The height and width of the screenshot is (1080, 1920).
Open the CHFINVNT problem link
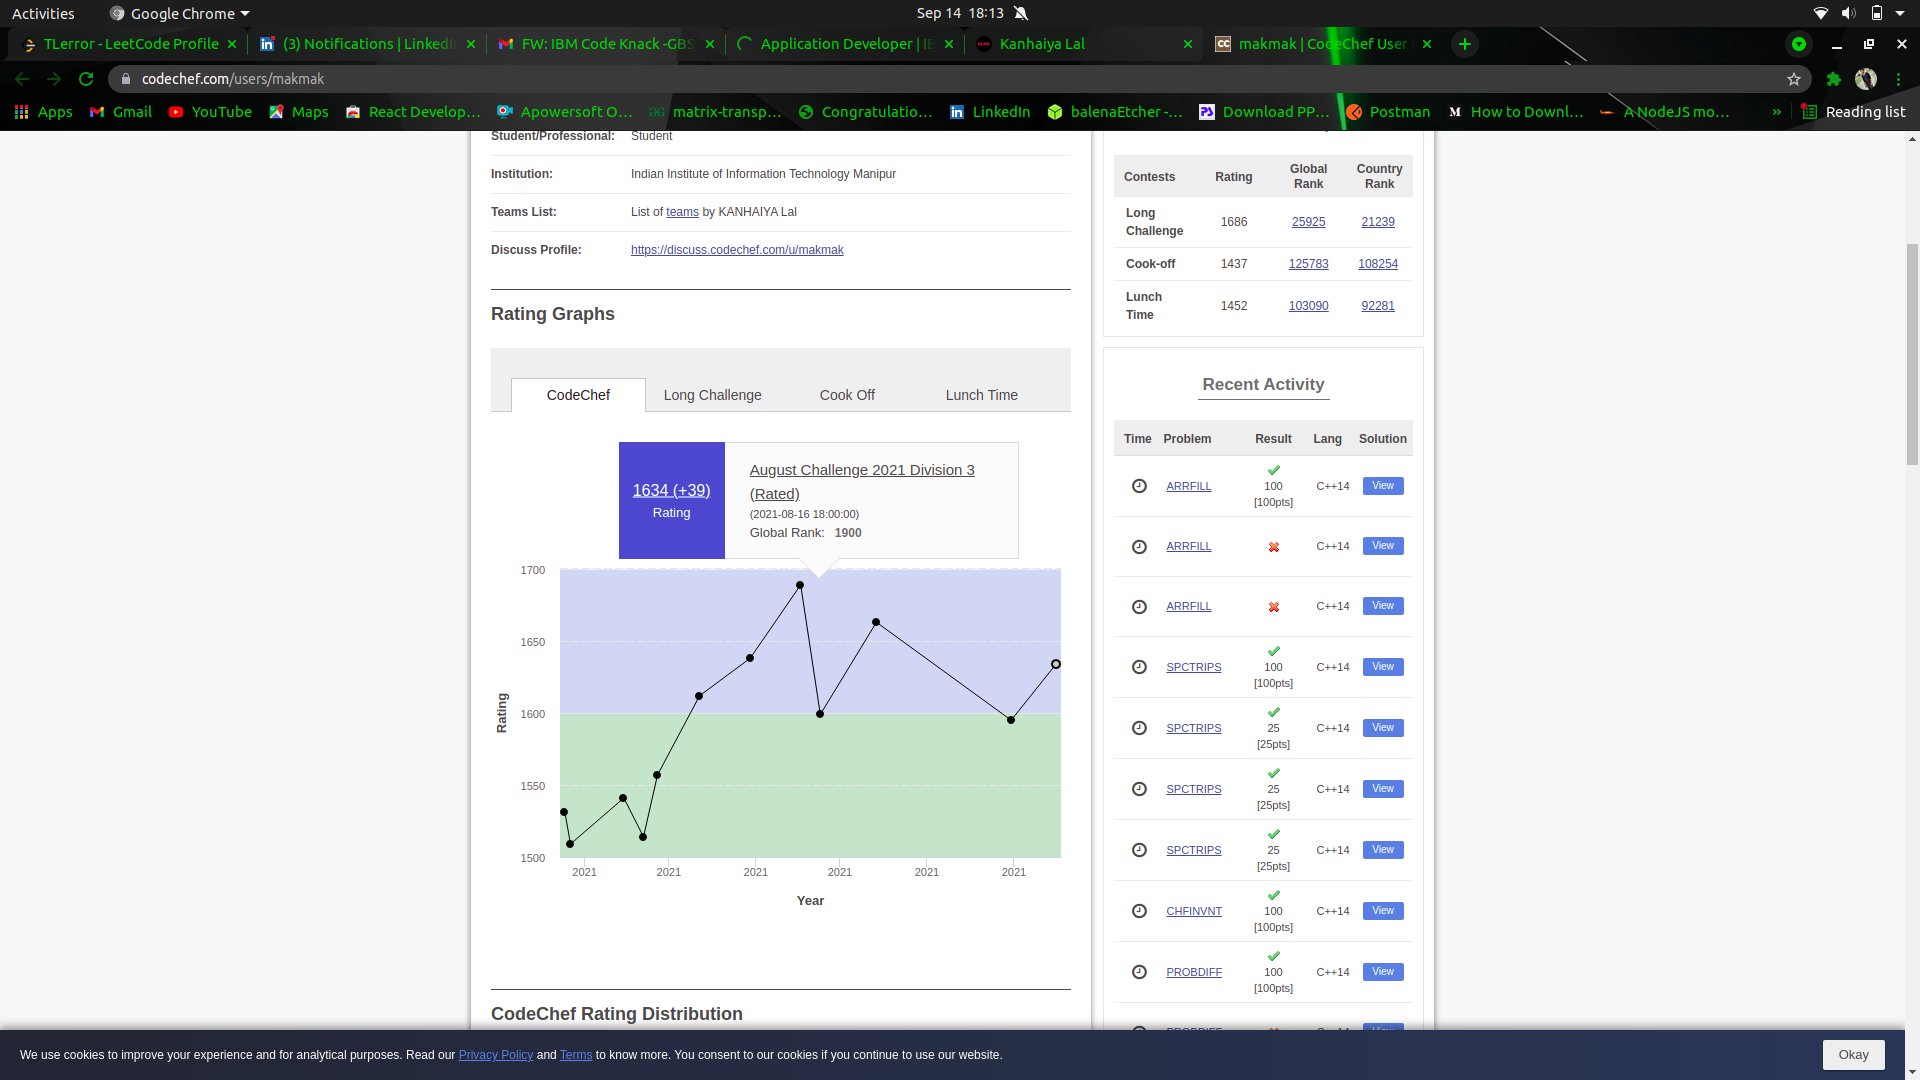click(x=1194, y=911)
